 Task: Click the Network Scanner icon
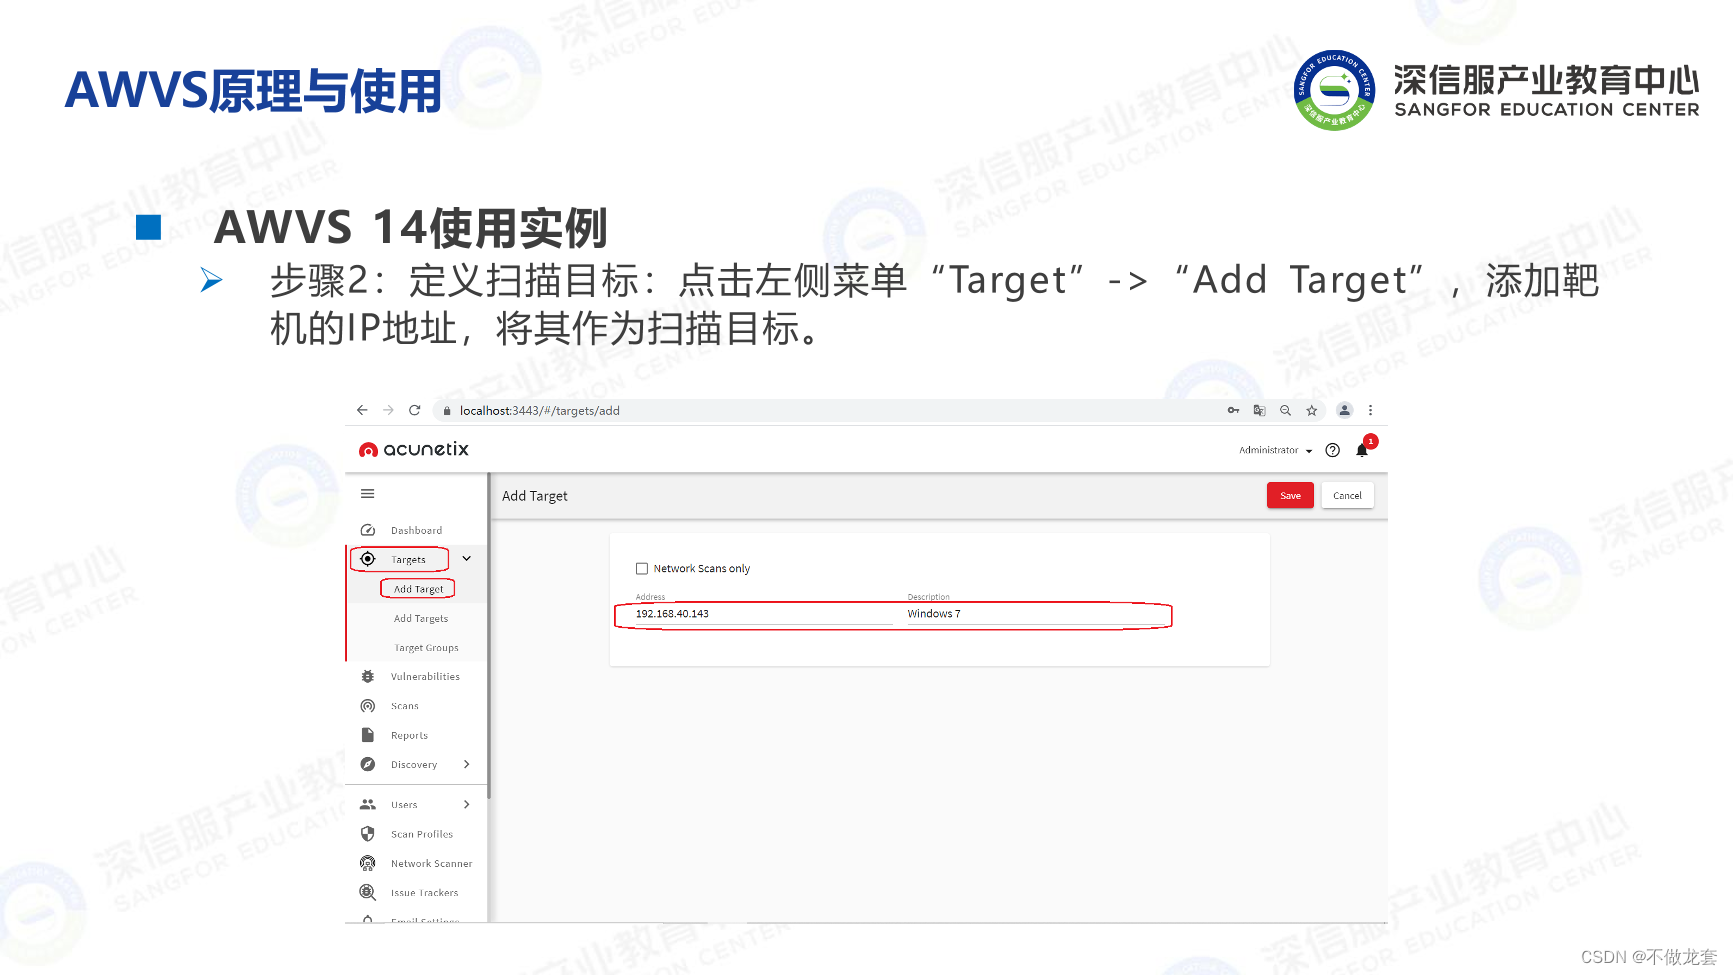point(367,863)
